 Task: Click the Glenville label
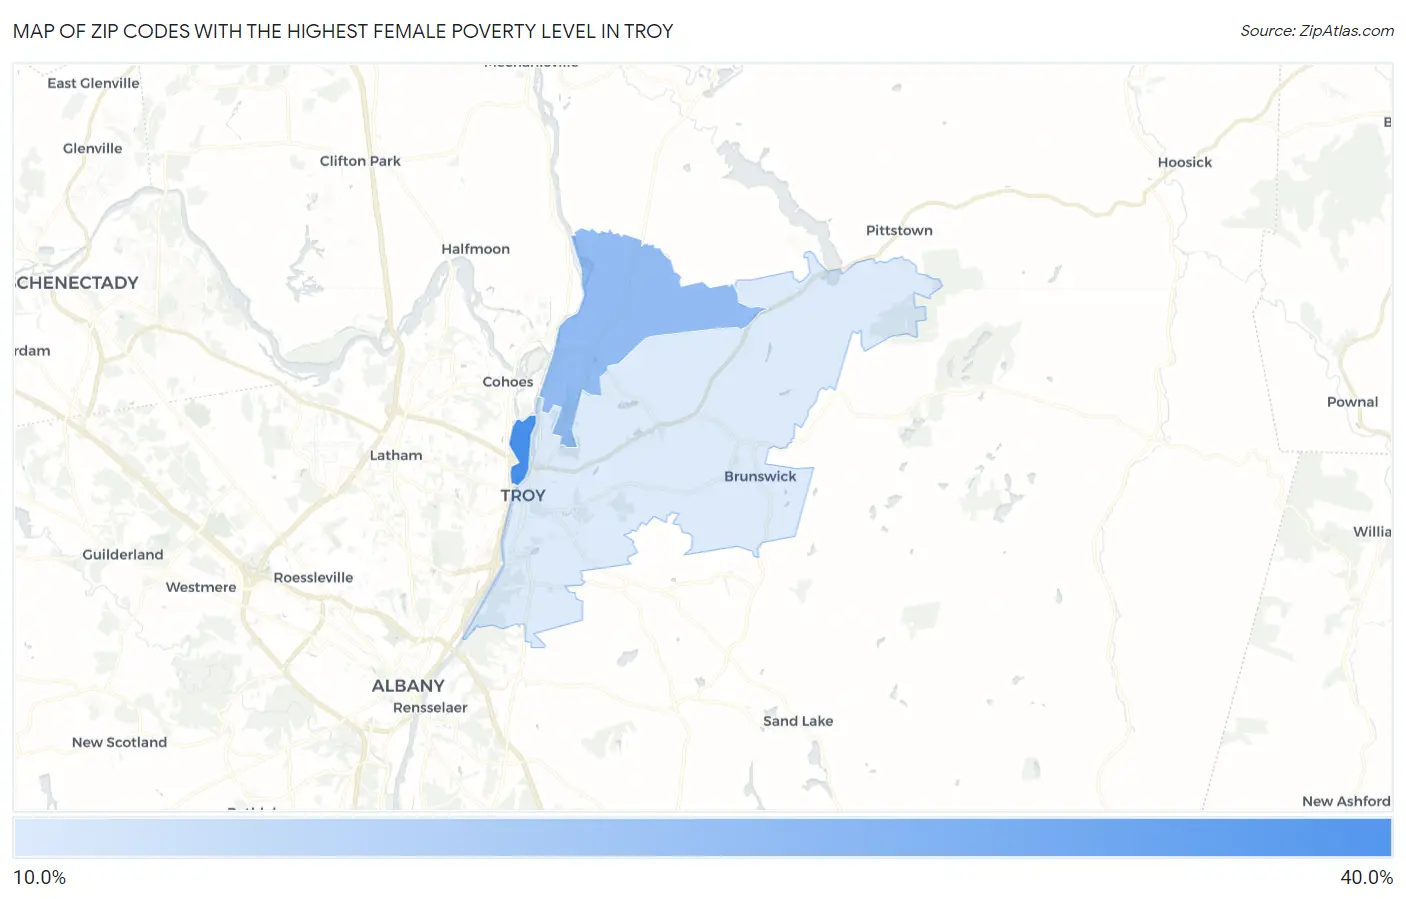92,148
